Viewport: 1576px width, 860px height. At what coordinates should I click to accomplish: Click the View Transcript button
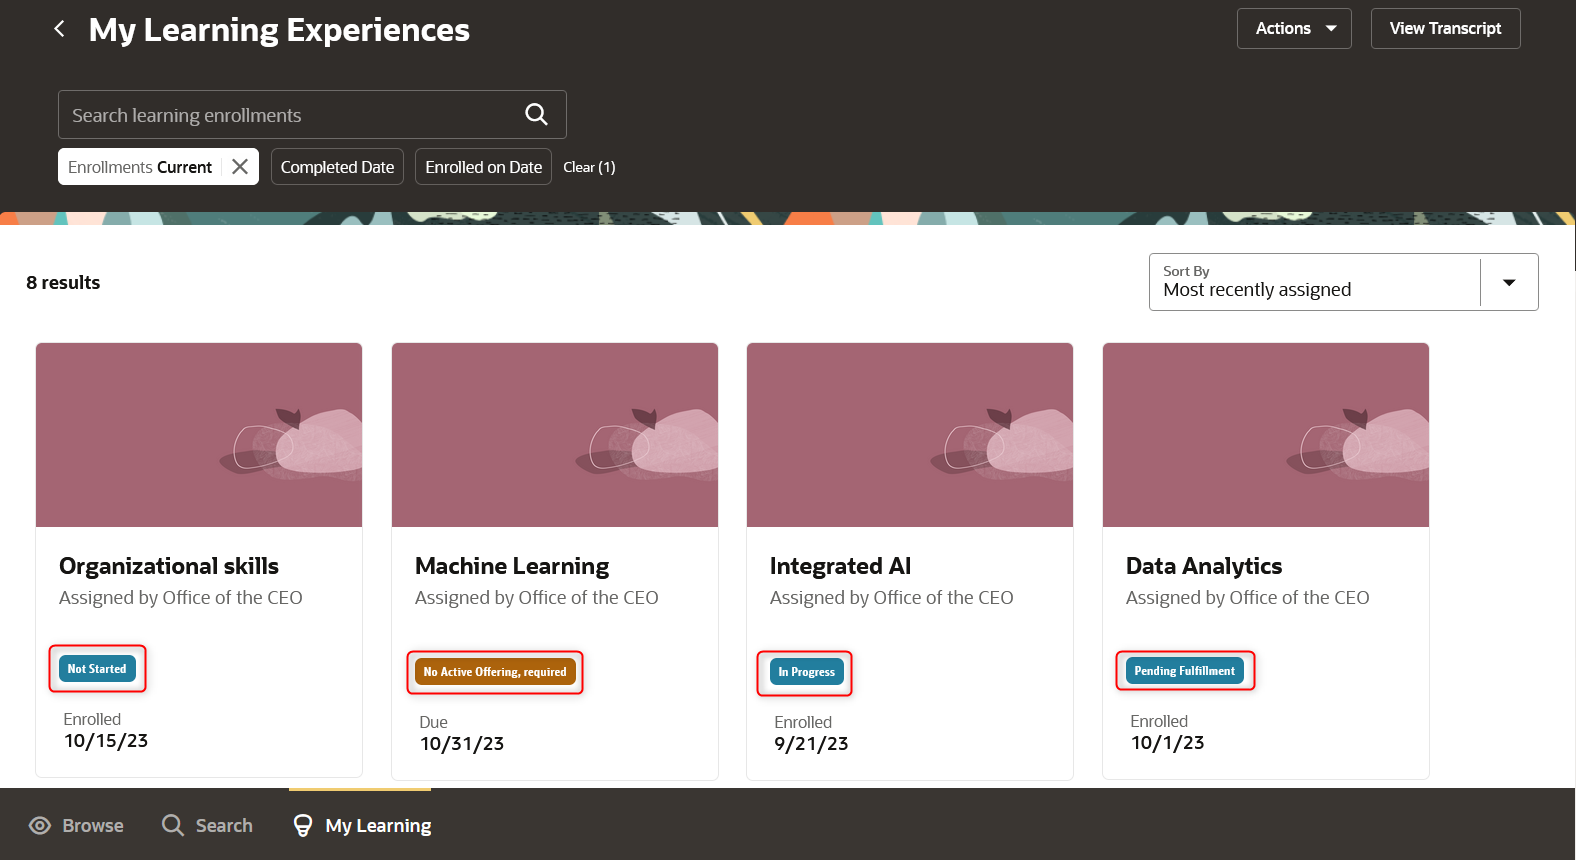pos(1445,29)
